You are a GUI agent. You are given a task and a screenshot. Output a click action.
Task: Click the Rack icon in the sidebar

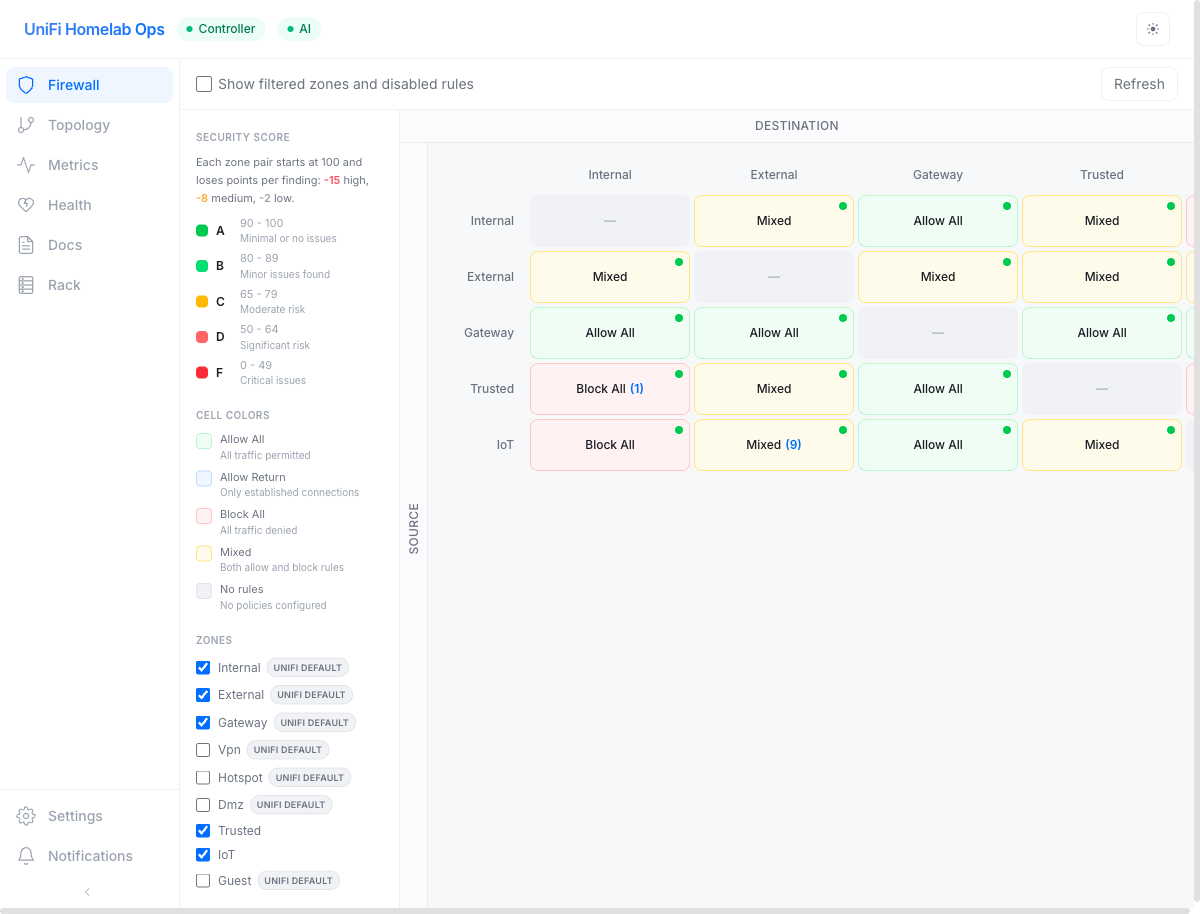coord(25,284)
